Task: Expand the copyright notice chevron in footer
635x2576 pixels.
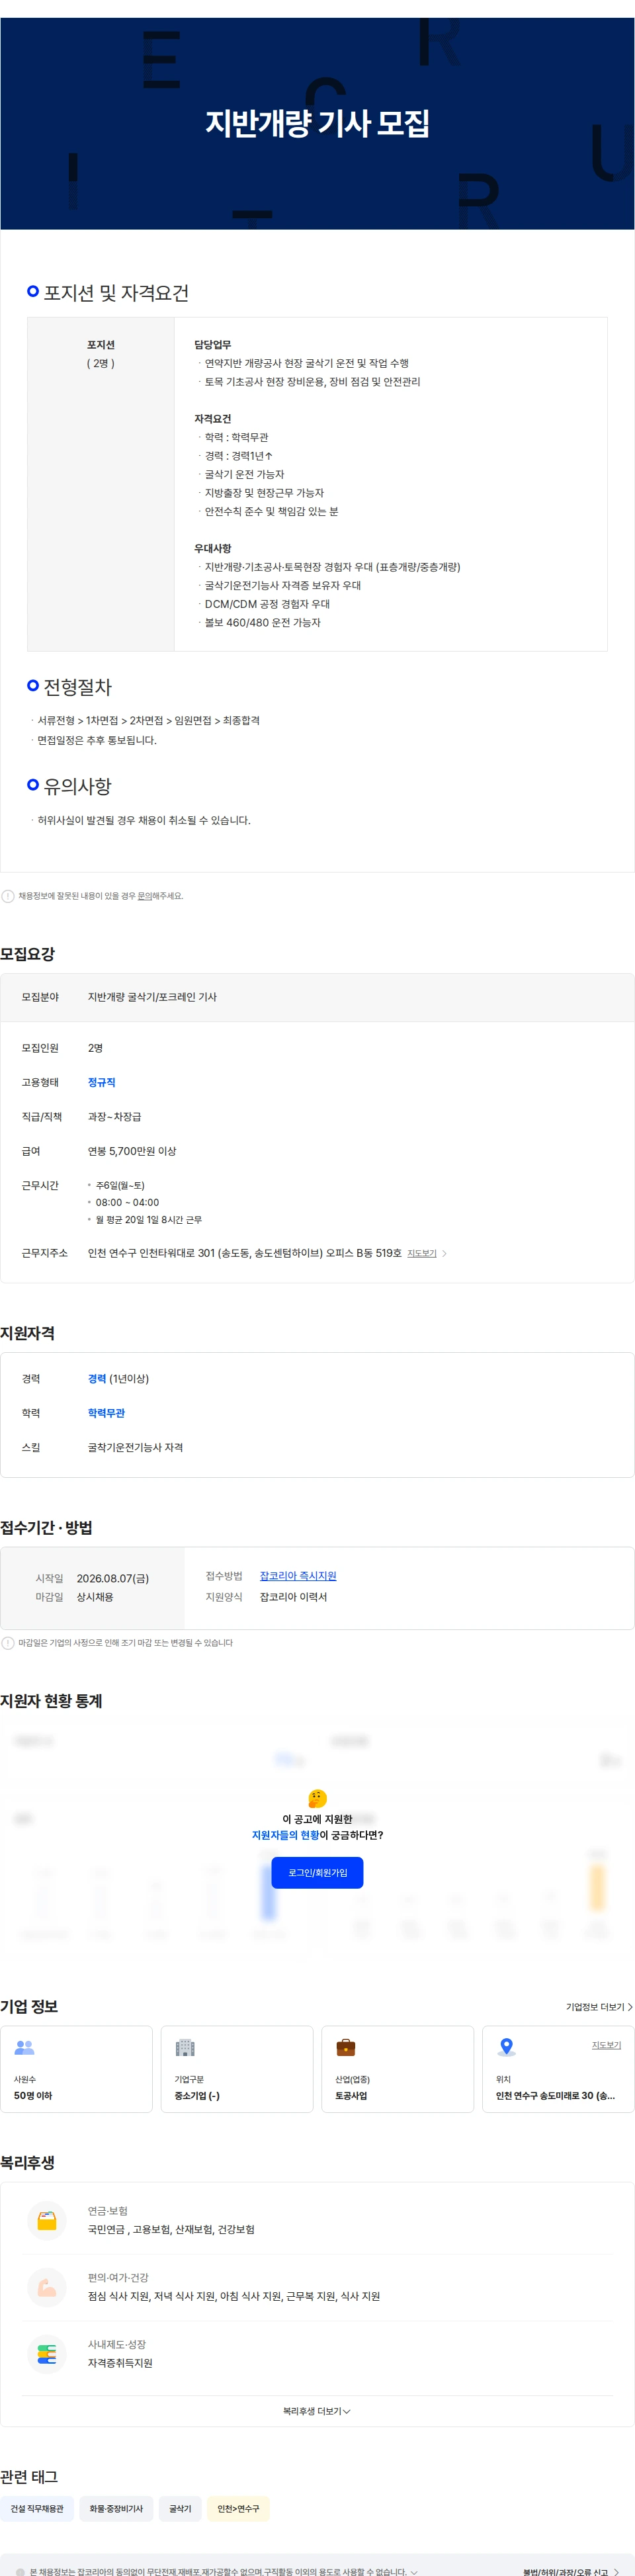Action: coord(414,2572)
